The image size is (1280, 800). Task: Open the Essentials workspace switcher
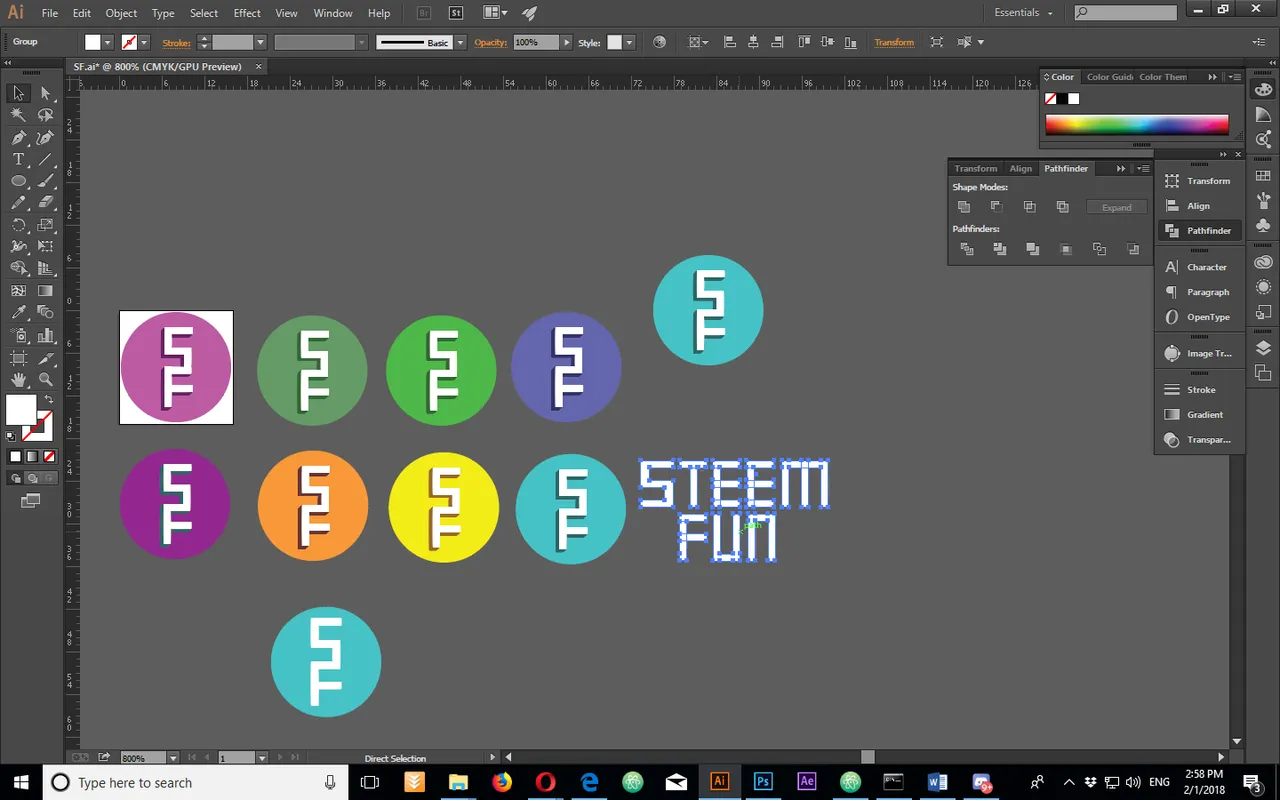coord(1024,13)
